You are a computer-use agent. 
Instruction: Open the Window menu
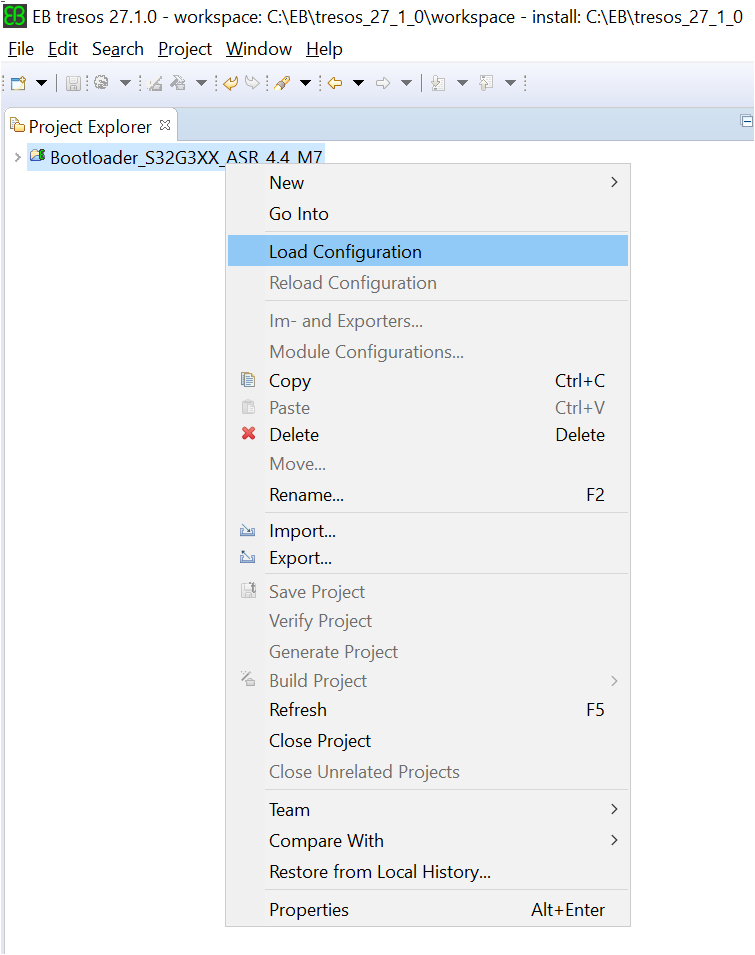coord(258,48)
